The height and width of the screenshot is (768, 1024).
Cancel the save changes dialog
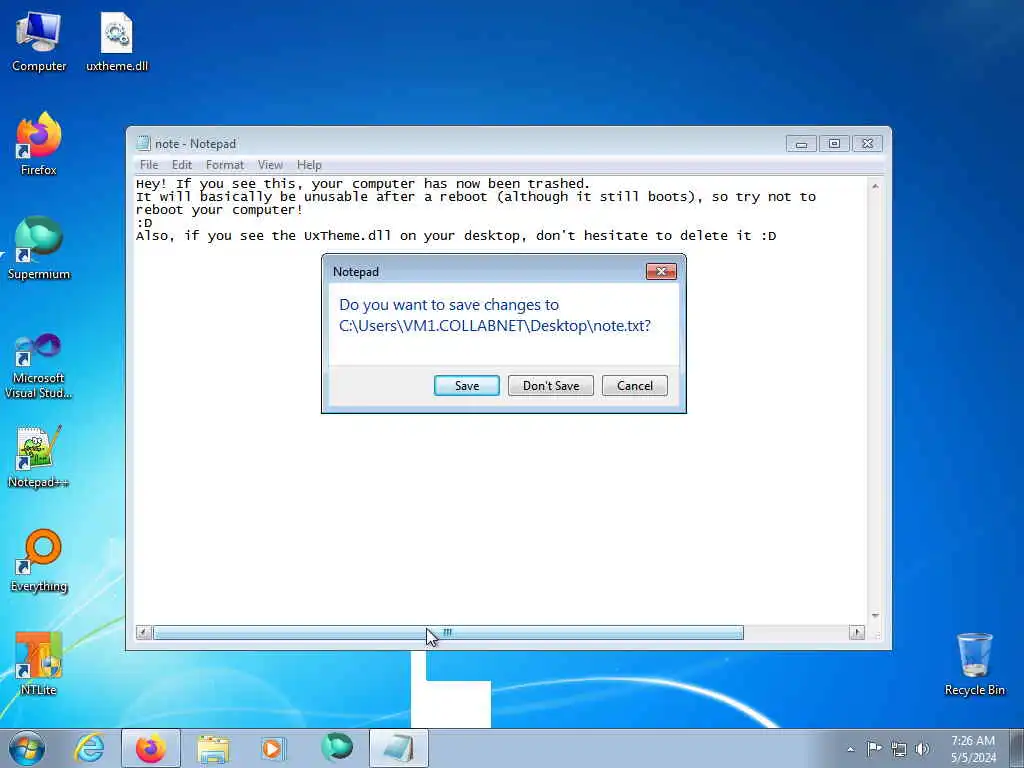[x=635, y=385]
